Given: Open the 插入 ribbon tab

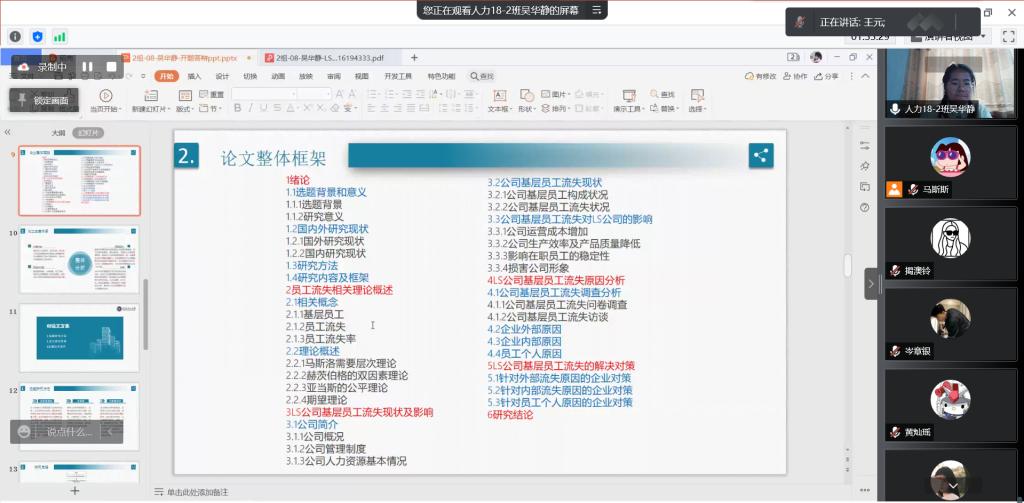Looking at the screenshot, I should (x=194, y=76).
